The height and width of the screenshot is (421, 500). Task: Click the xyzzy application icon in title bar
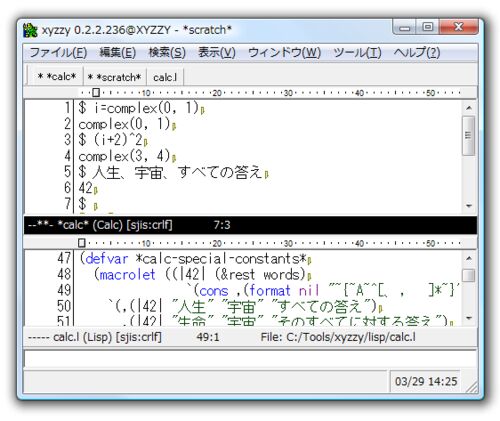tap(30, 30)
